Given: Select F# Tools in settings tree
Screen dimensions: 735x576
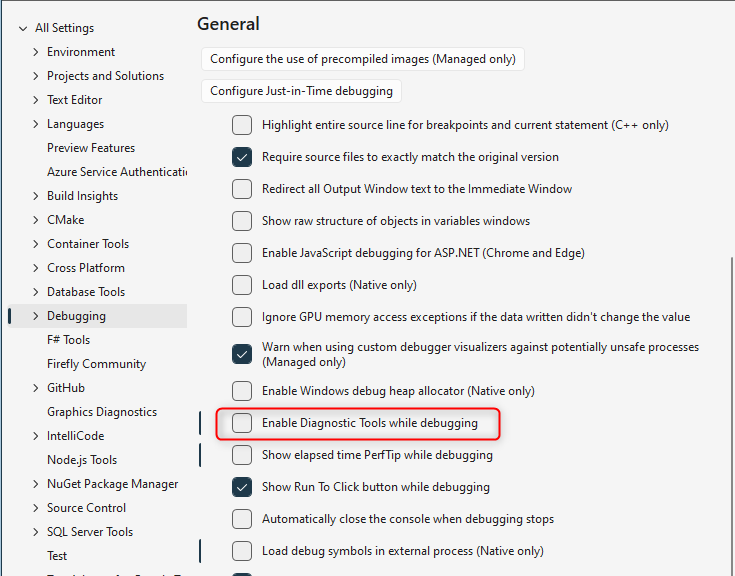Looking at the screenshot, I should 68,340.
